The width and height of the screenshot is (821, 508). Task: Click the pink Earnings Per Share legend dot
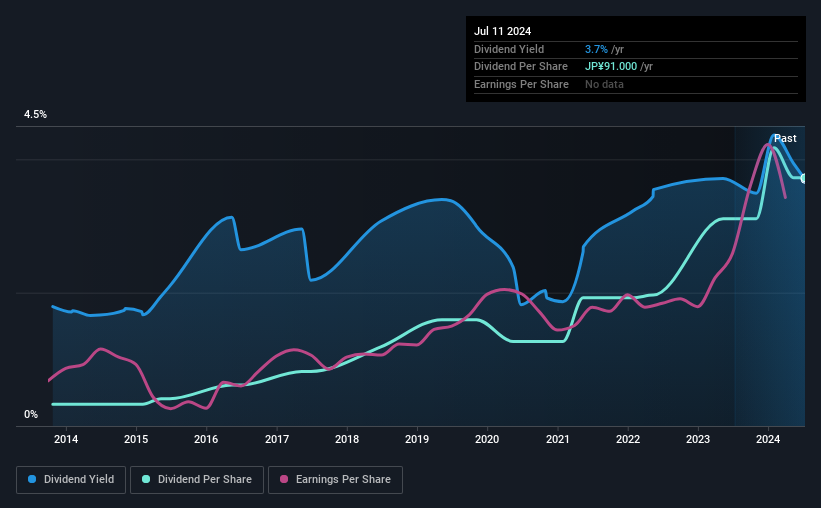(x=284, y=479)
